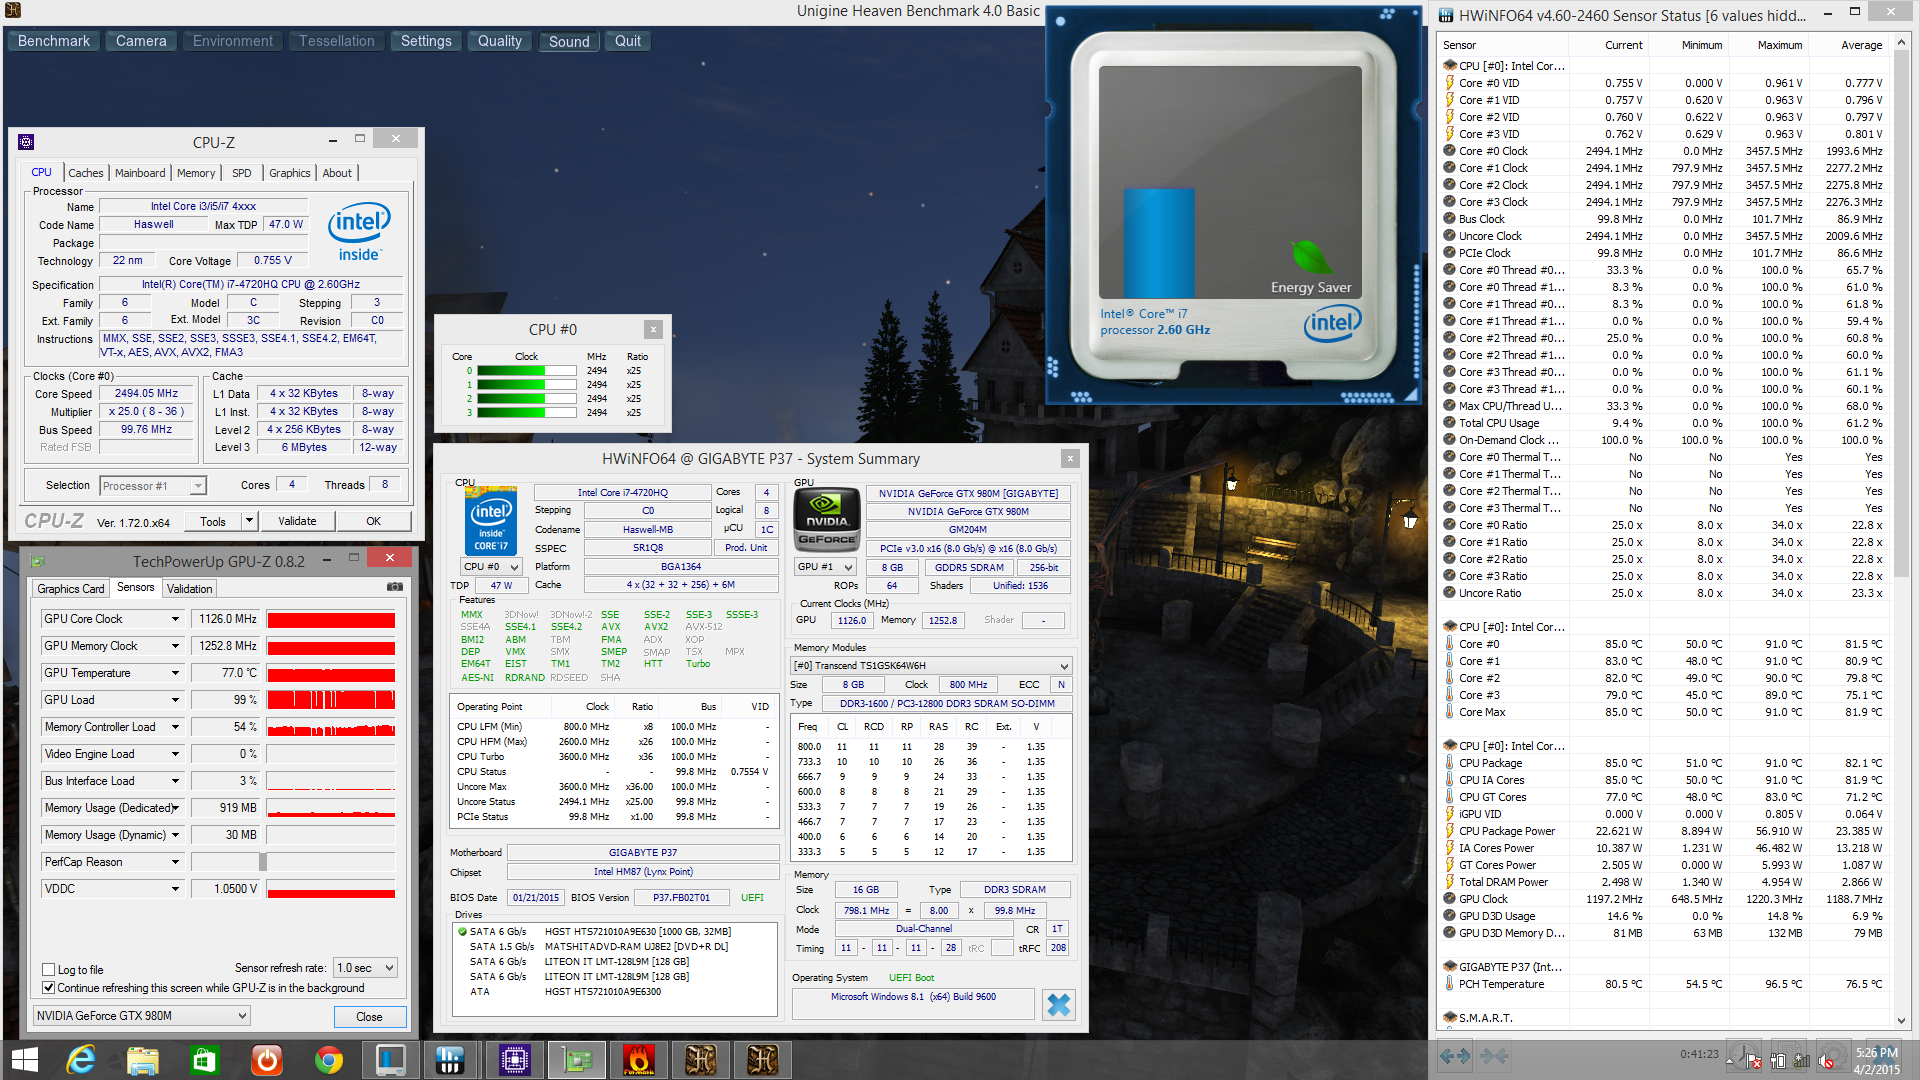Open FurMark from the taskbar

638,1059
